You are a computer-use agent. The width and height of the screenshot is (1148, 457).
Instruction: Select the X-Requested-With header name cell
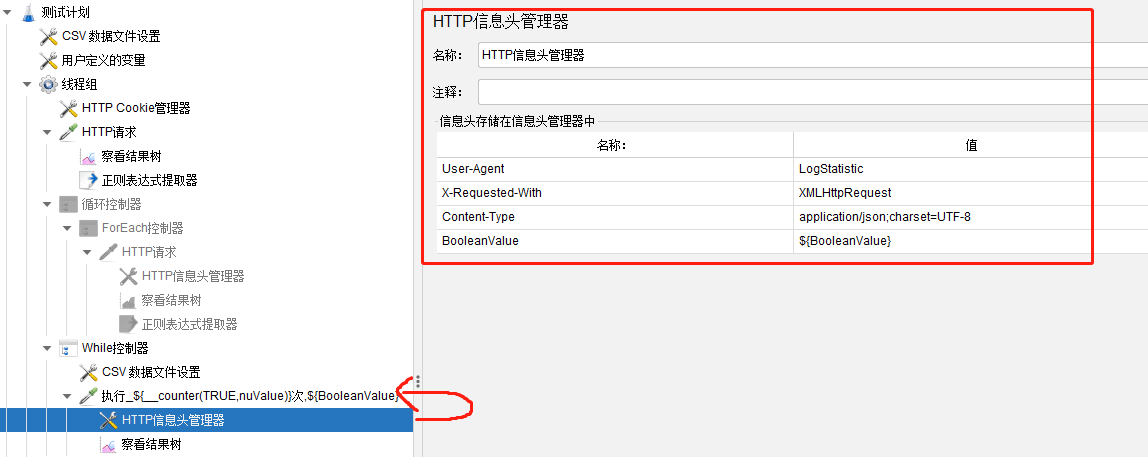click(x=615, y=193)
